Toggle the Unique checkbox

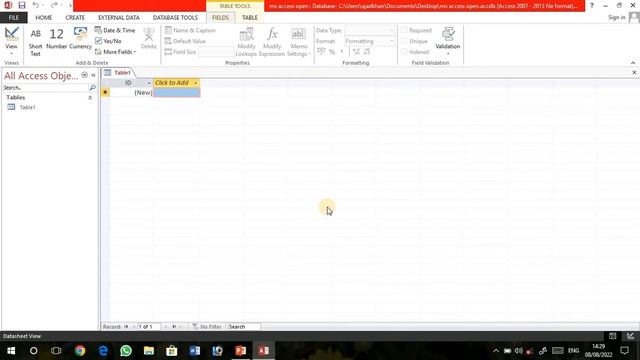coord(404,41)
